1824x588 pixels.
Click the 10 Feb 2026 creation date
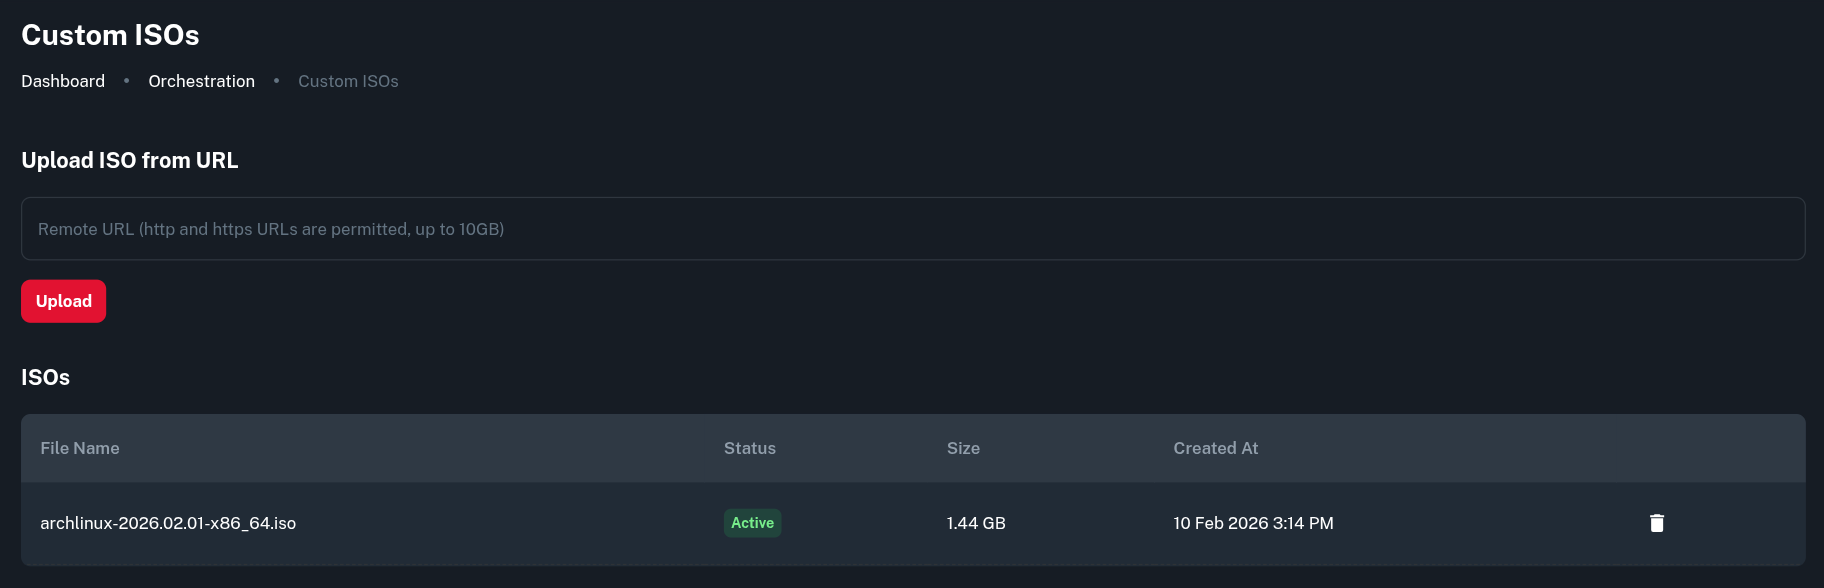(x=1253, y=523)
